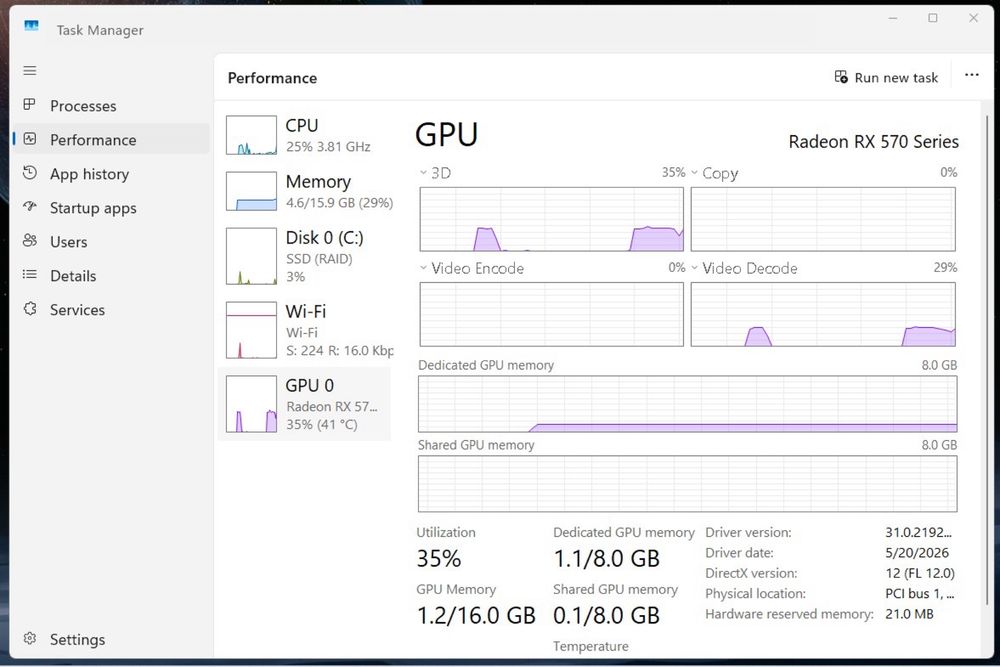The height and width of the screenshot is (667, 1000).
Task: Click the Dedicated GPU memory graph
Action: click(x=688, y=404)
